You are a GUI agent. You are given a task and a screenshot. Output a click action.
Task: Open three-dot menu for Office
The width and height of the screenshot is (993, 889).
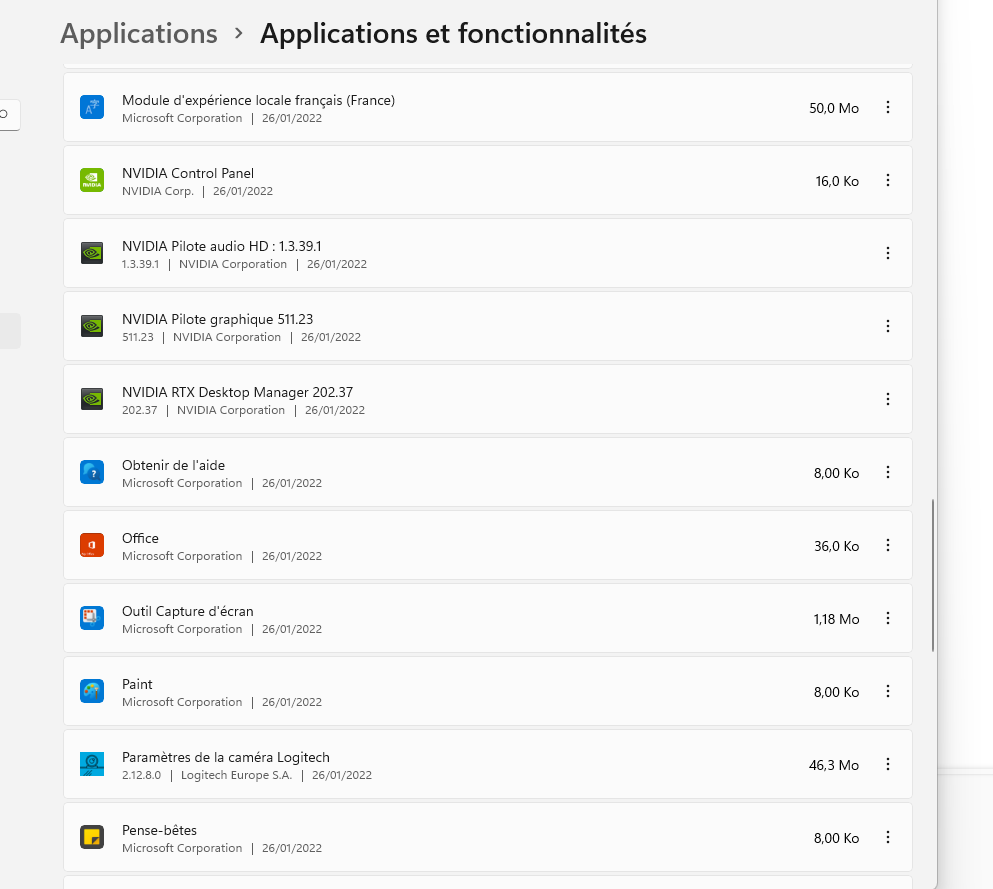point(888,545)
